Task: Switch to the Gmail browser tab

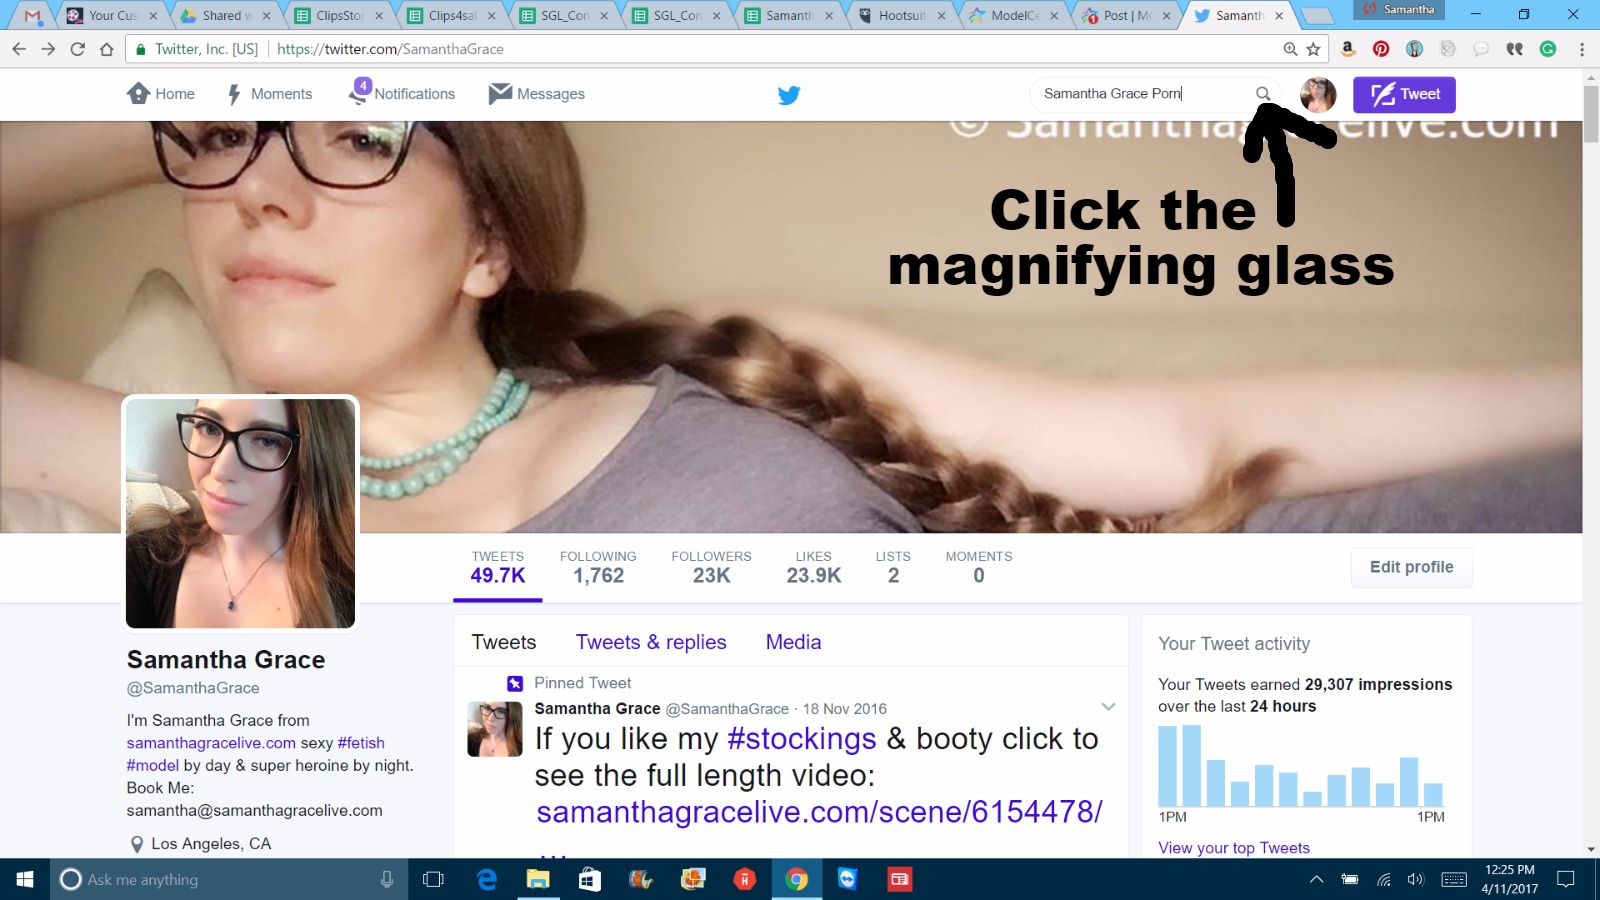Action: (x=32, y=15)
